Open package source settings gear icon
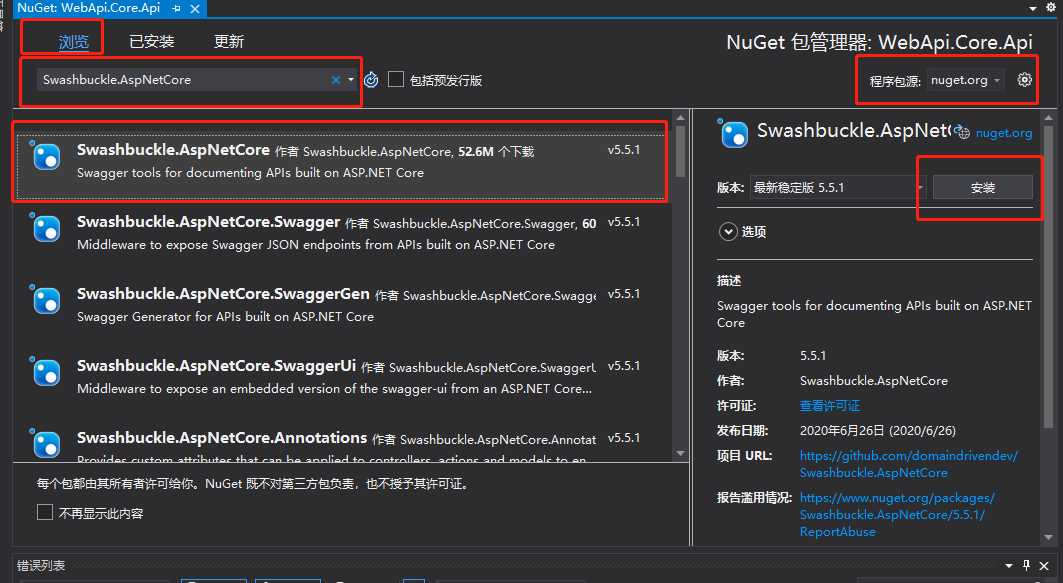Image resolution: width=1063 pixels, height=583 pixels. 1024,80
